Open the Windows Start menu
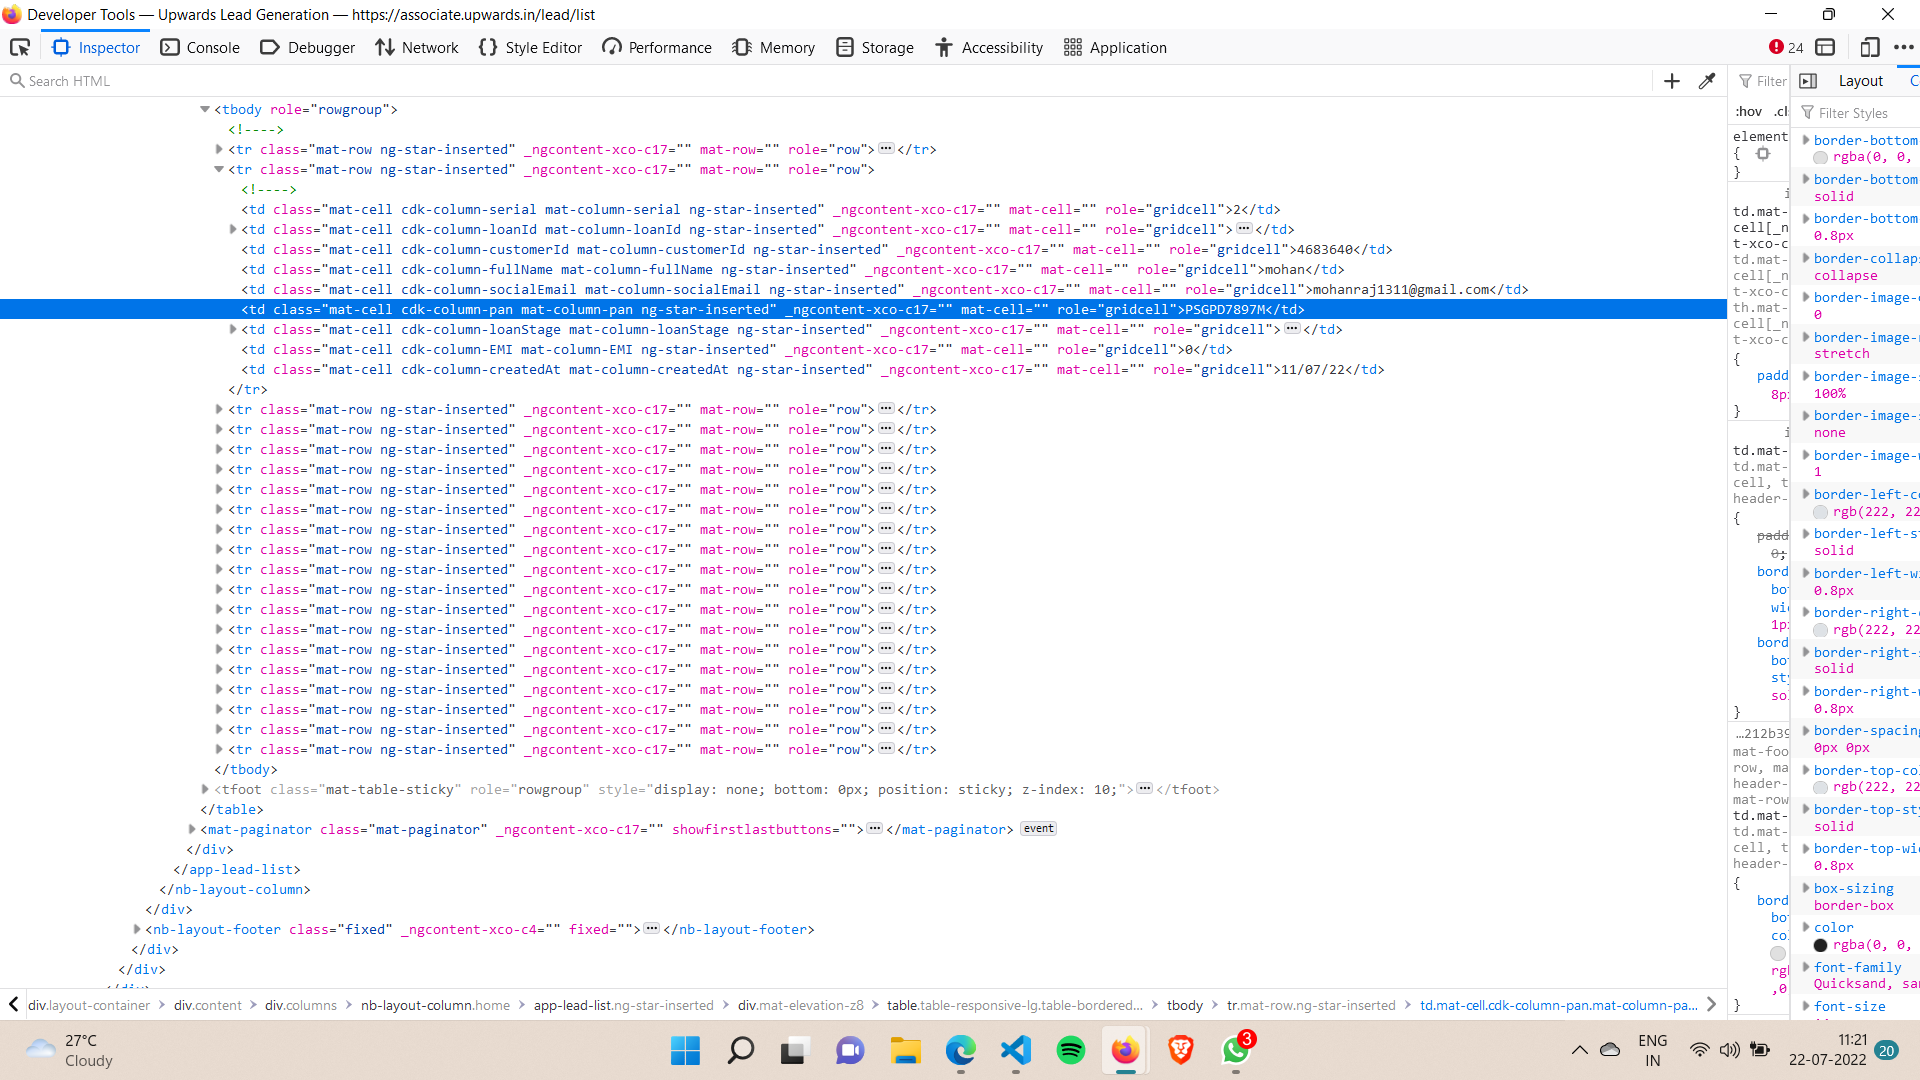Viewport: 1920px width, 1080px height. [x=685, y=1050]
